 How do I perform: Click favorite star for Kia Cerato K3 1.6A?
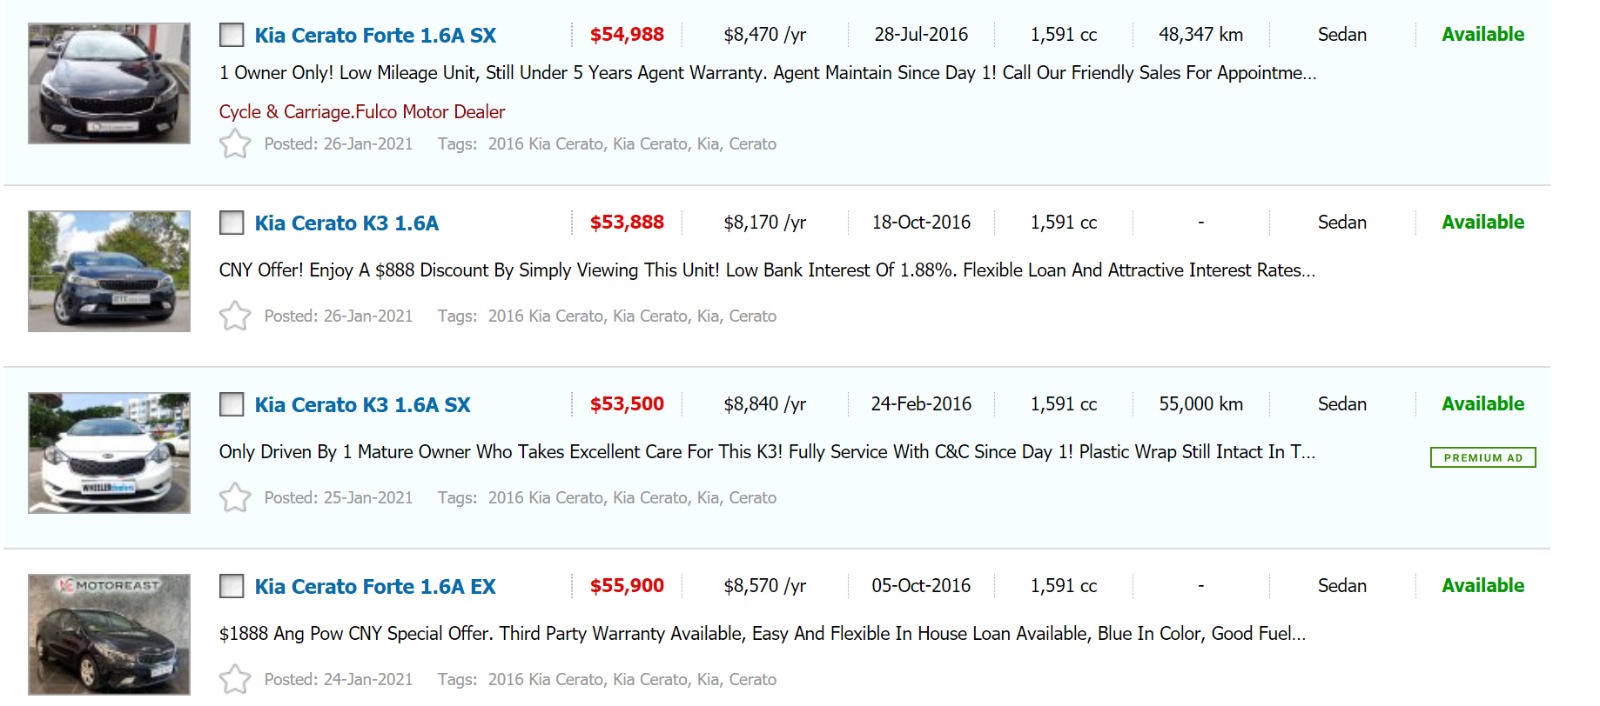[235, 316]
